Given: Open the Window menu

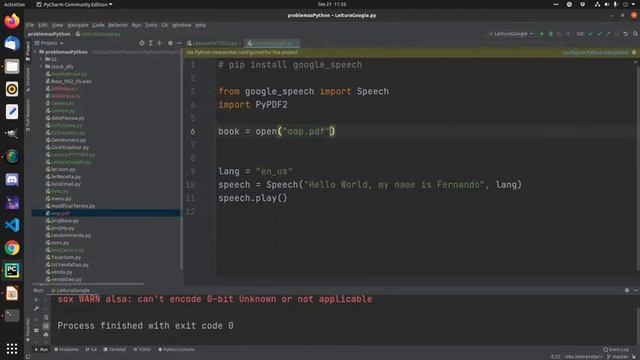Looking at the screenshot, I should pos(182,25).
